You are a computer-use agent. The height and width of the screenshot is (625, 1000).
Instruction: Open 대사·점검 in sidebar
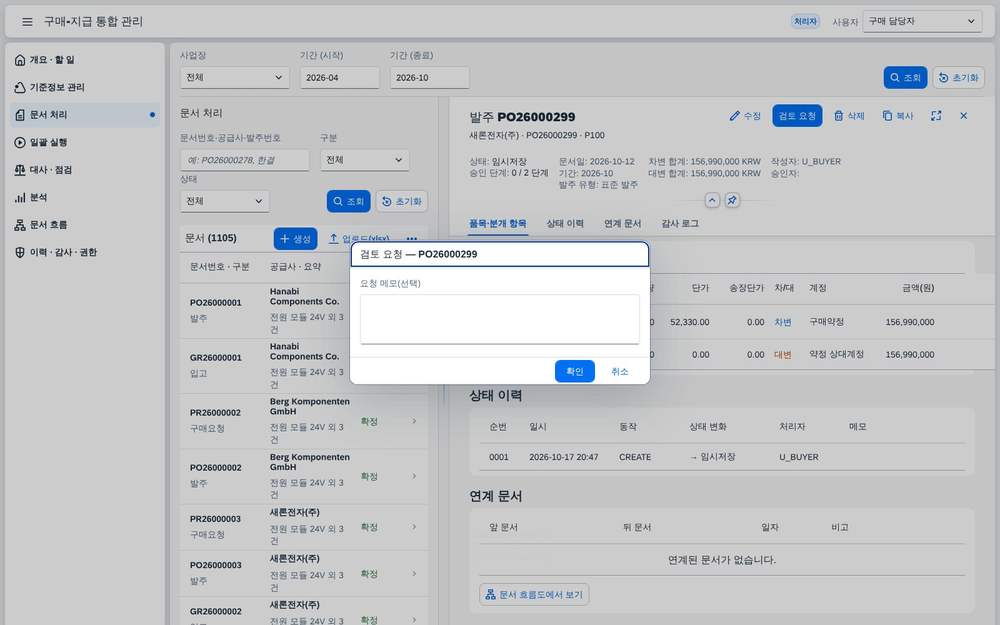[x=85, y=170]
